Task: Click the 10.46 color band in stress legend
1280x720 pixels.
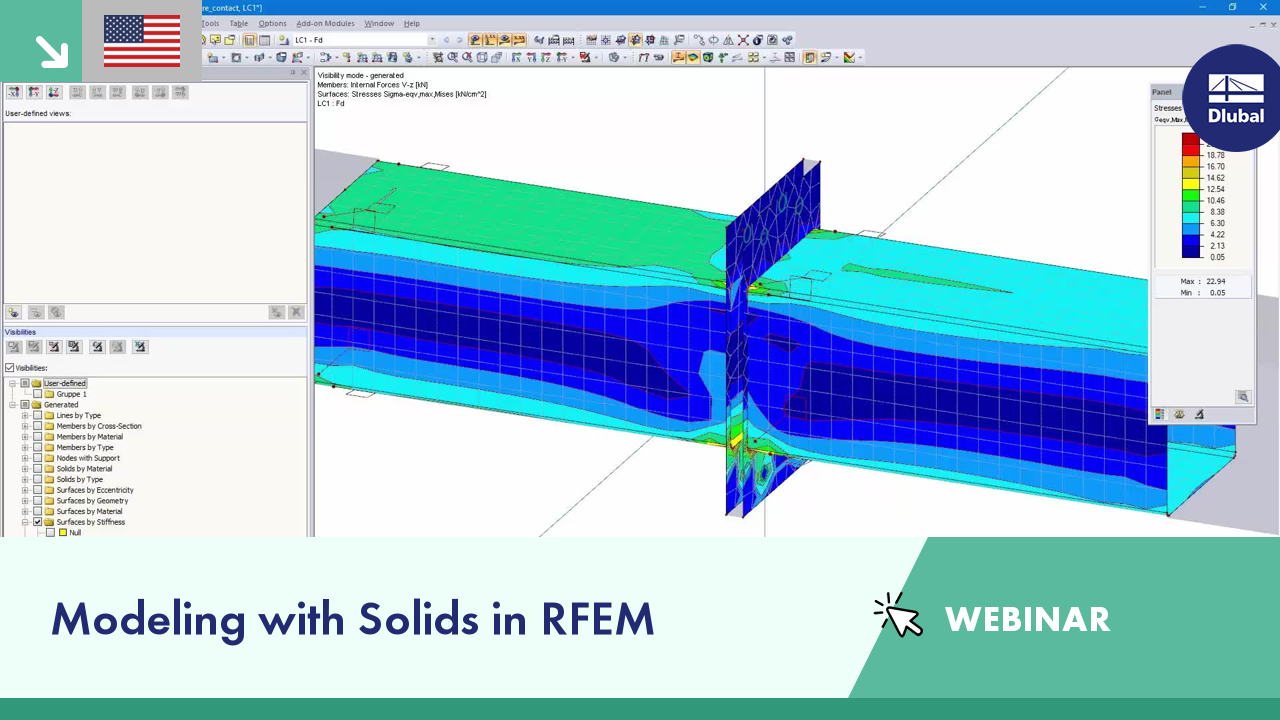Action: [1189, 198]
